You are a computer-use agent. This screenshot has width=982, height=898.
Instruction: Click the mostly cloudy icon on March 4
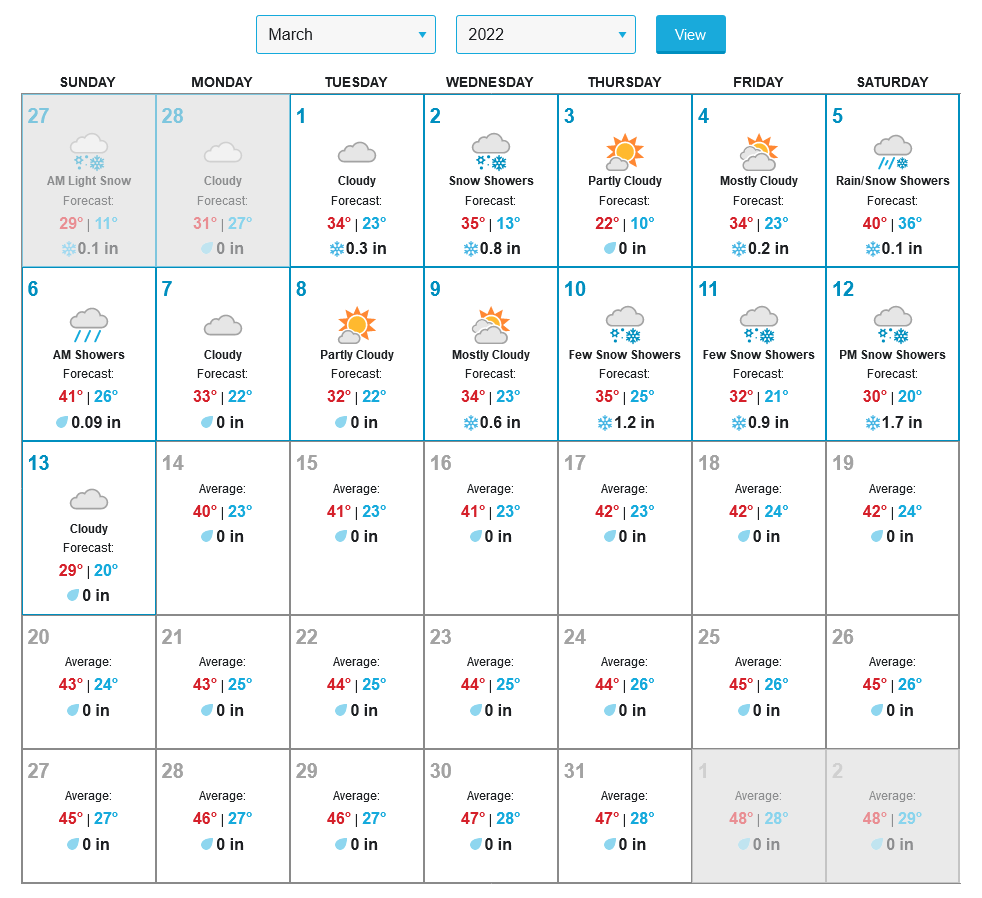tap(759, 152)
